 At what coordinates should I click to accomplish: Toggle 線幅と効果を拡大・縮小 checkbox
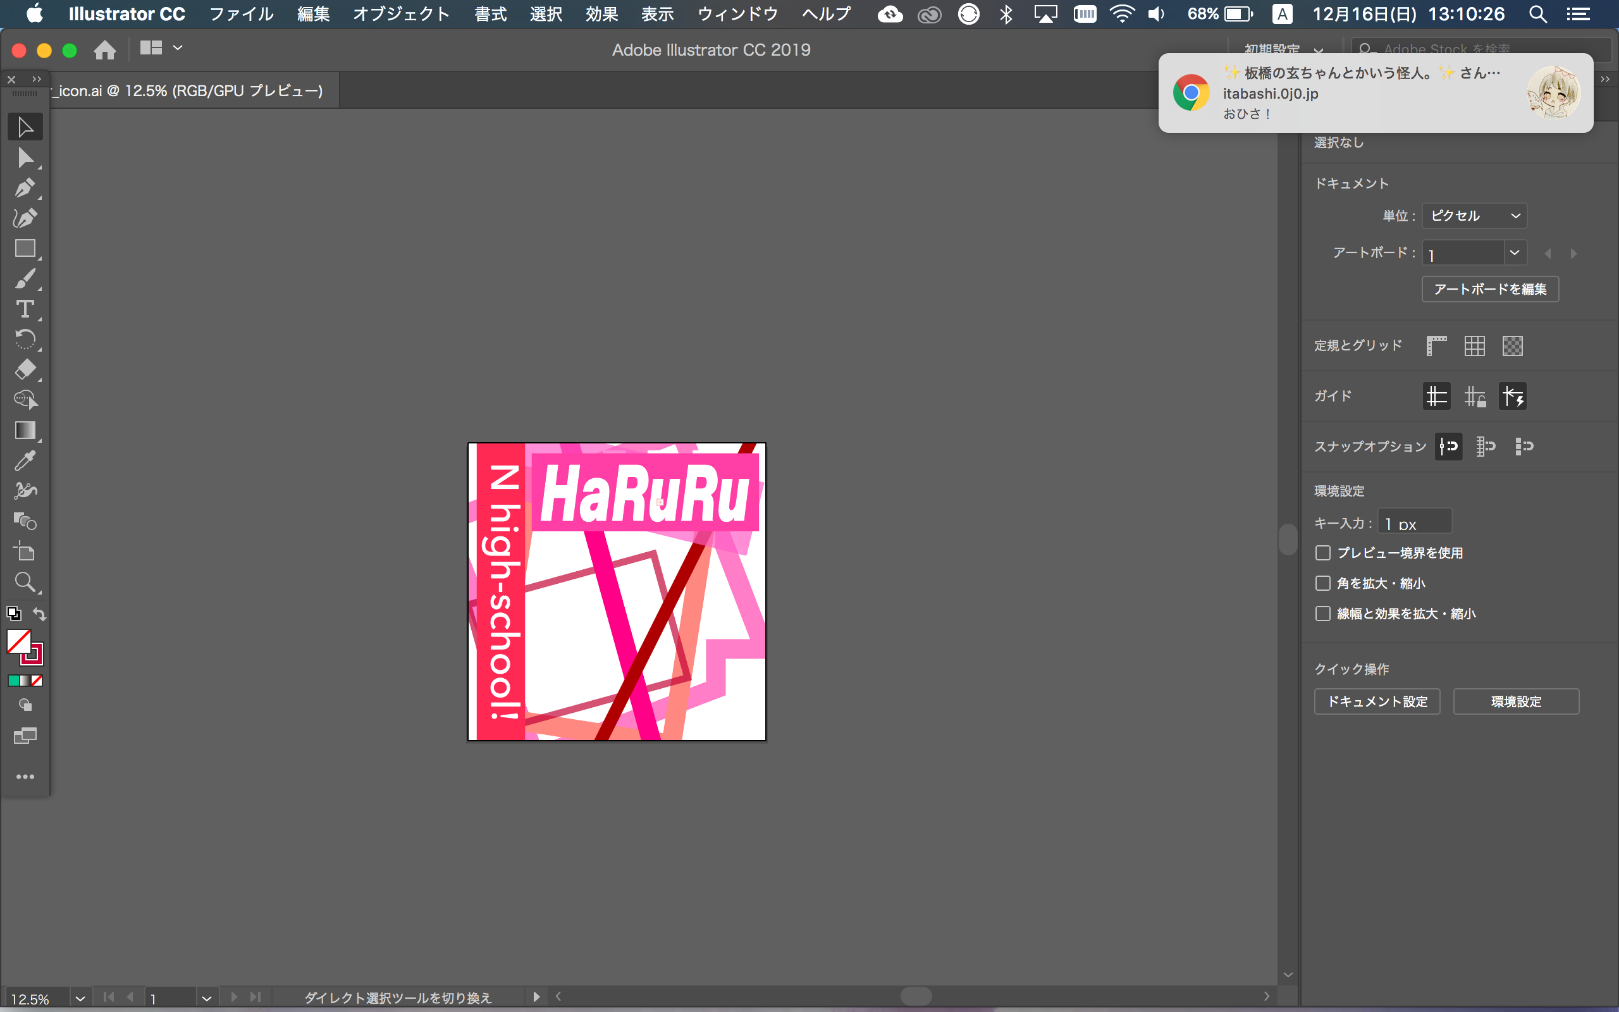pos(1323,614)
